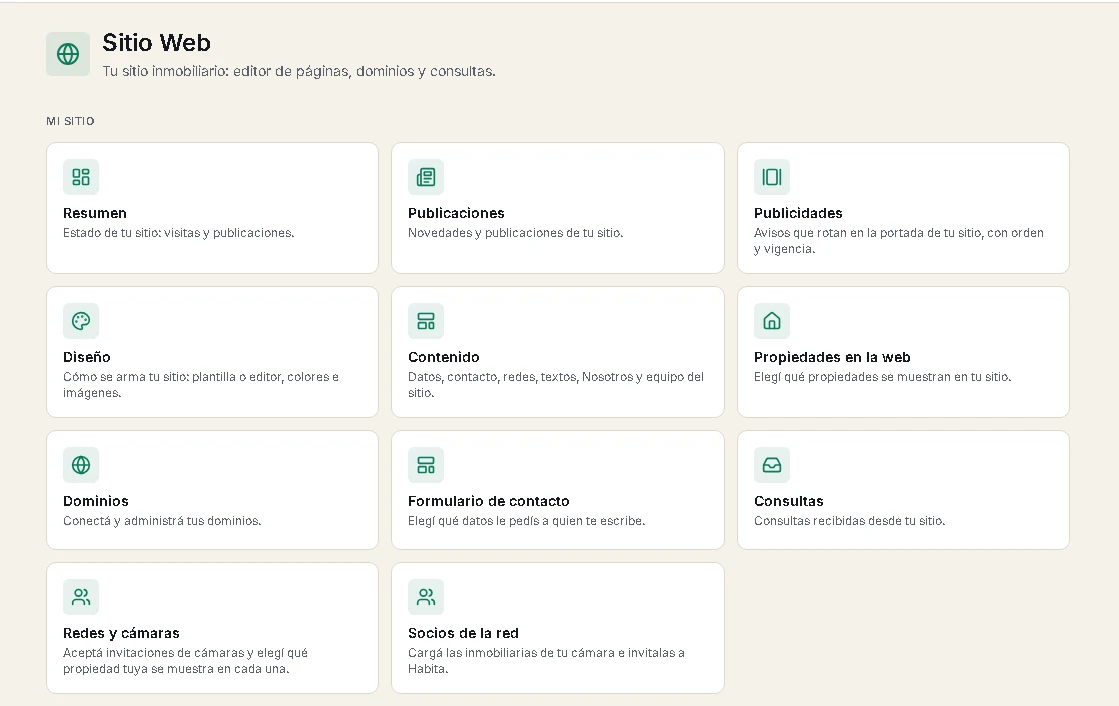Open the Contenido card title
The height and width of the screenshot is (706, 1119).
click(444, 357)
